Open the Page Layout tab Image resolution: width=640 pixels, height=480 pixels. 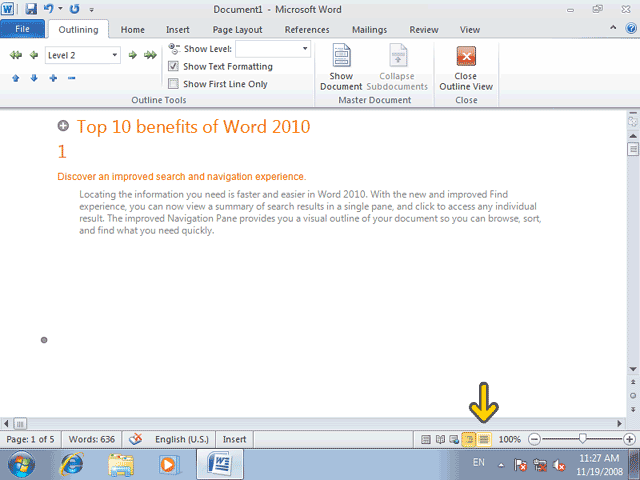238,29
